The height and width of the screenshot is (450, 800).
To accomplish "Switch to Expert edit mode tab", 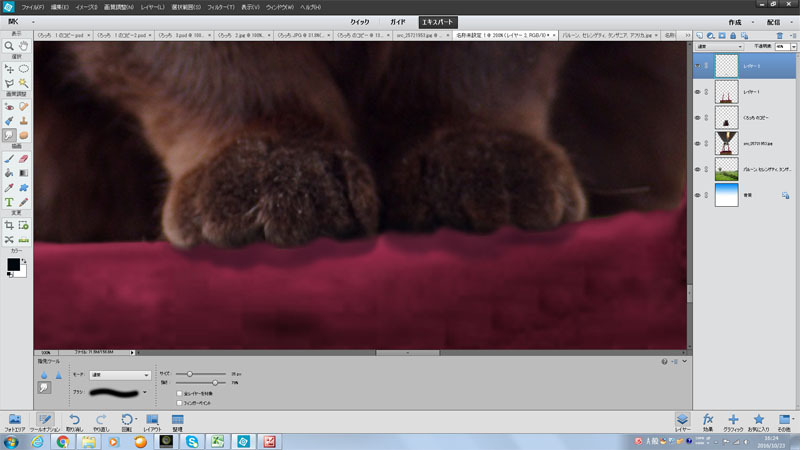I will pyautogui.click(x=438, y=22).
